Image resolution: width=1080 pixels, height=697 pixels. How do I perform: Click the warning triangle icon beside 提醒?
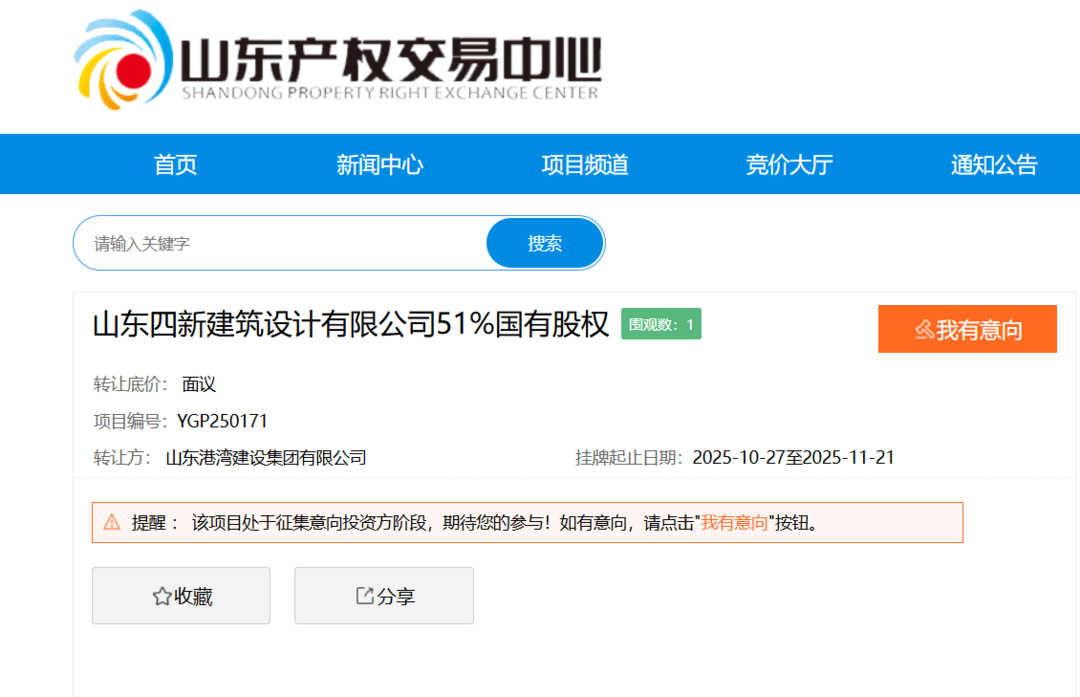112,522
